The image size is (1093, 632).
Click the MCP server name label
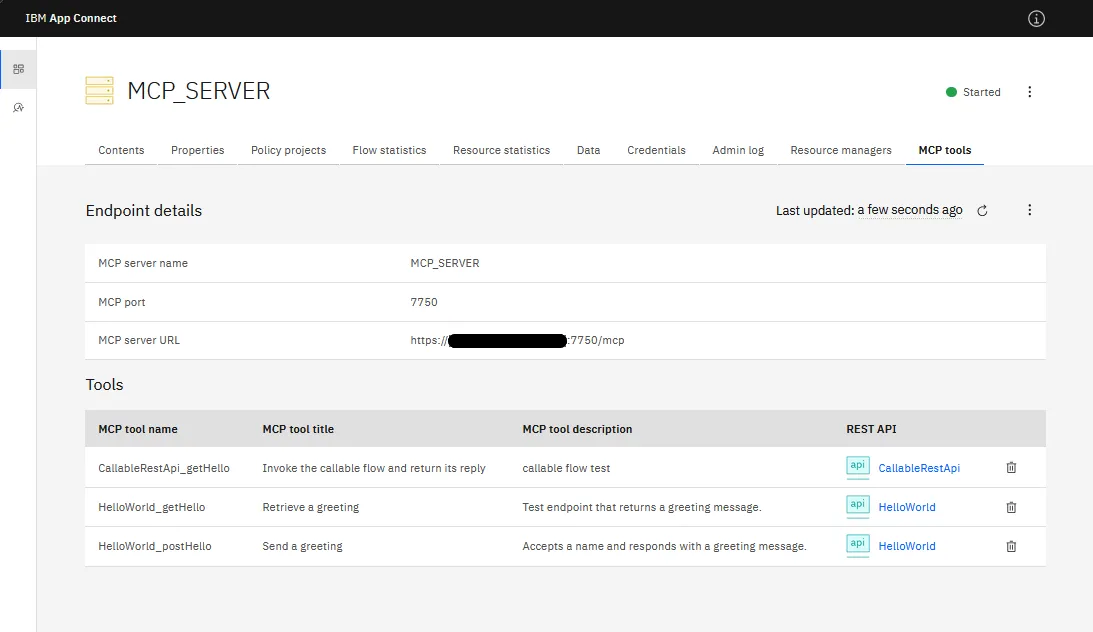(x=143, y=263)
